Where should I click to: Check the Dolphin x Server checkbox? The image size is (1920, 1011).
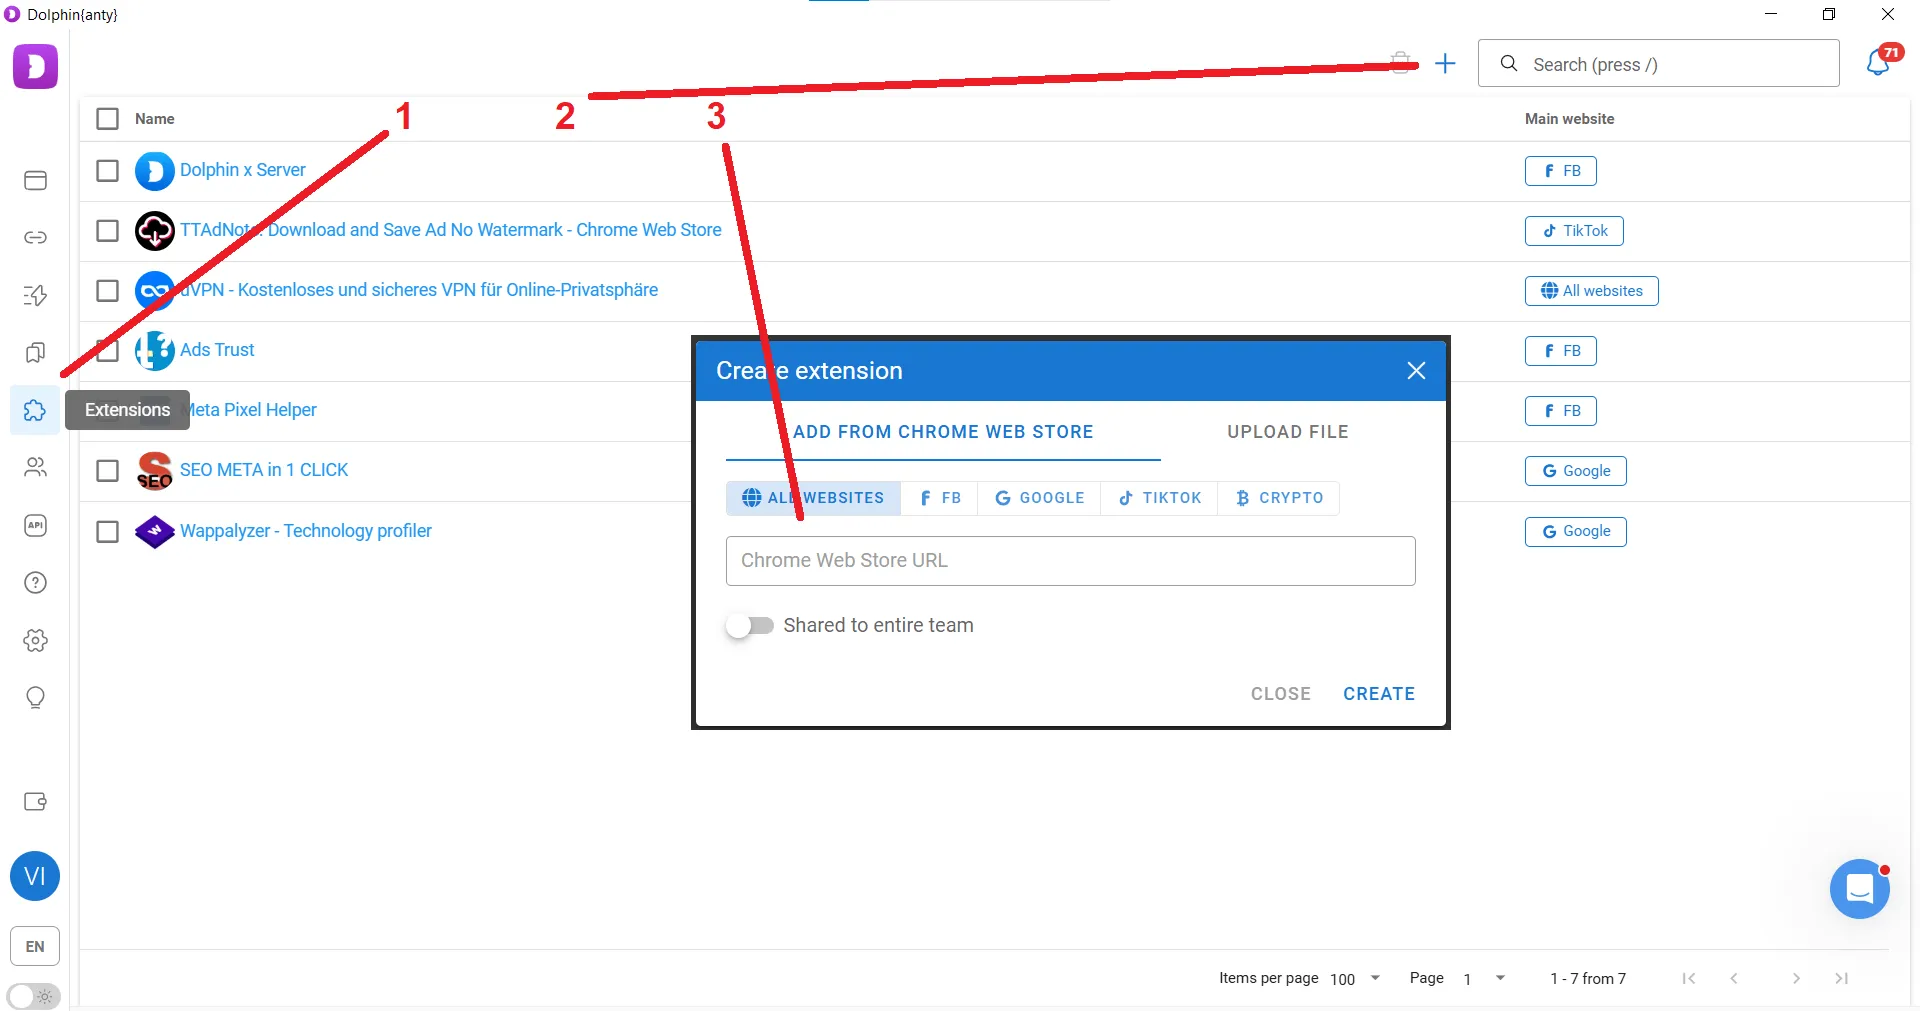(107, 170)
